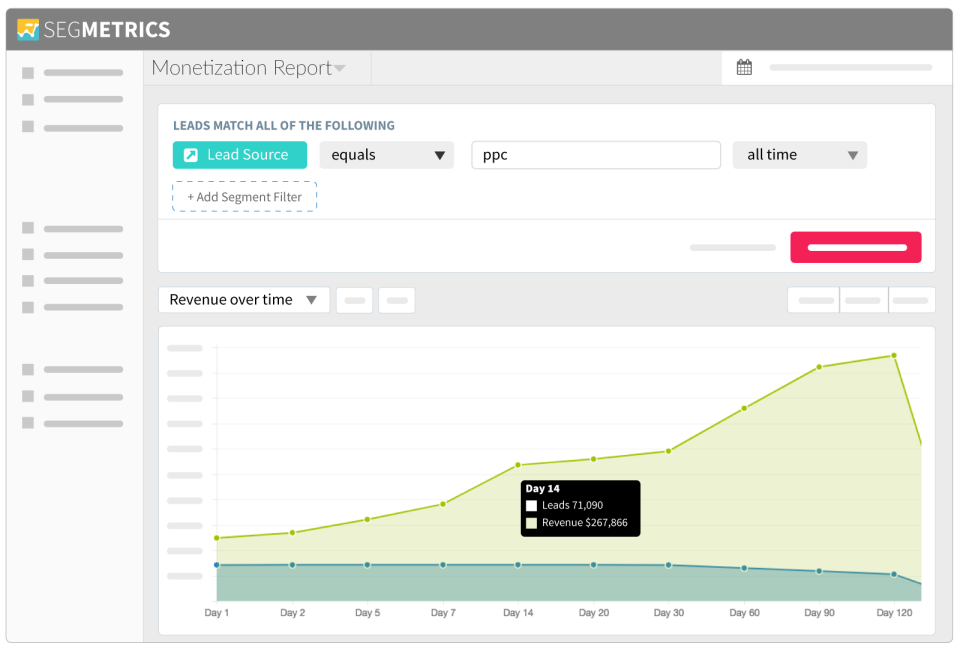This screenshot has height=649, width=960.
Task: Select the rightmost chart toolbar icon
Action: 911,299
